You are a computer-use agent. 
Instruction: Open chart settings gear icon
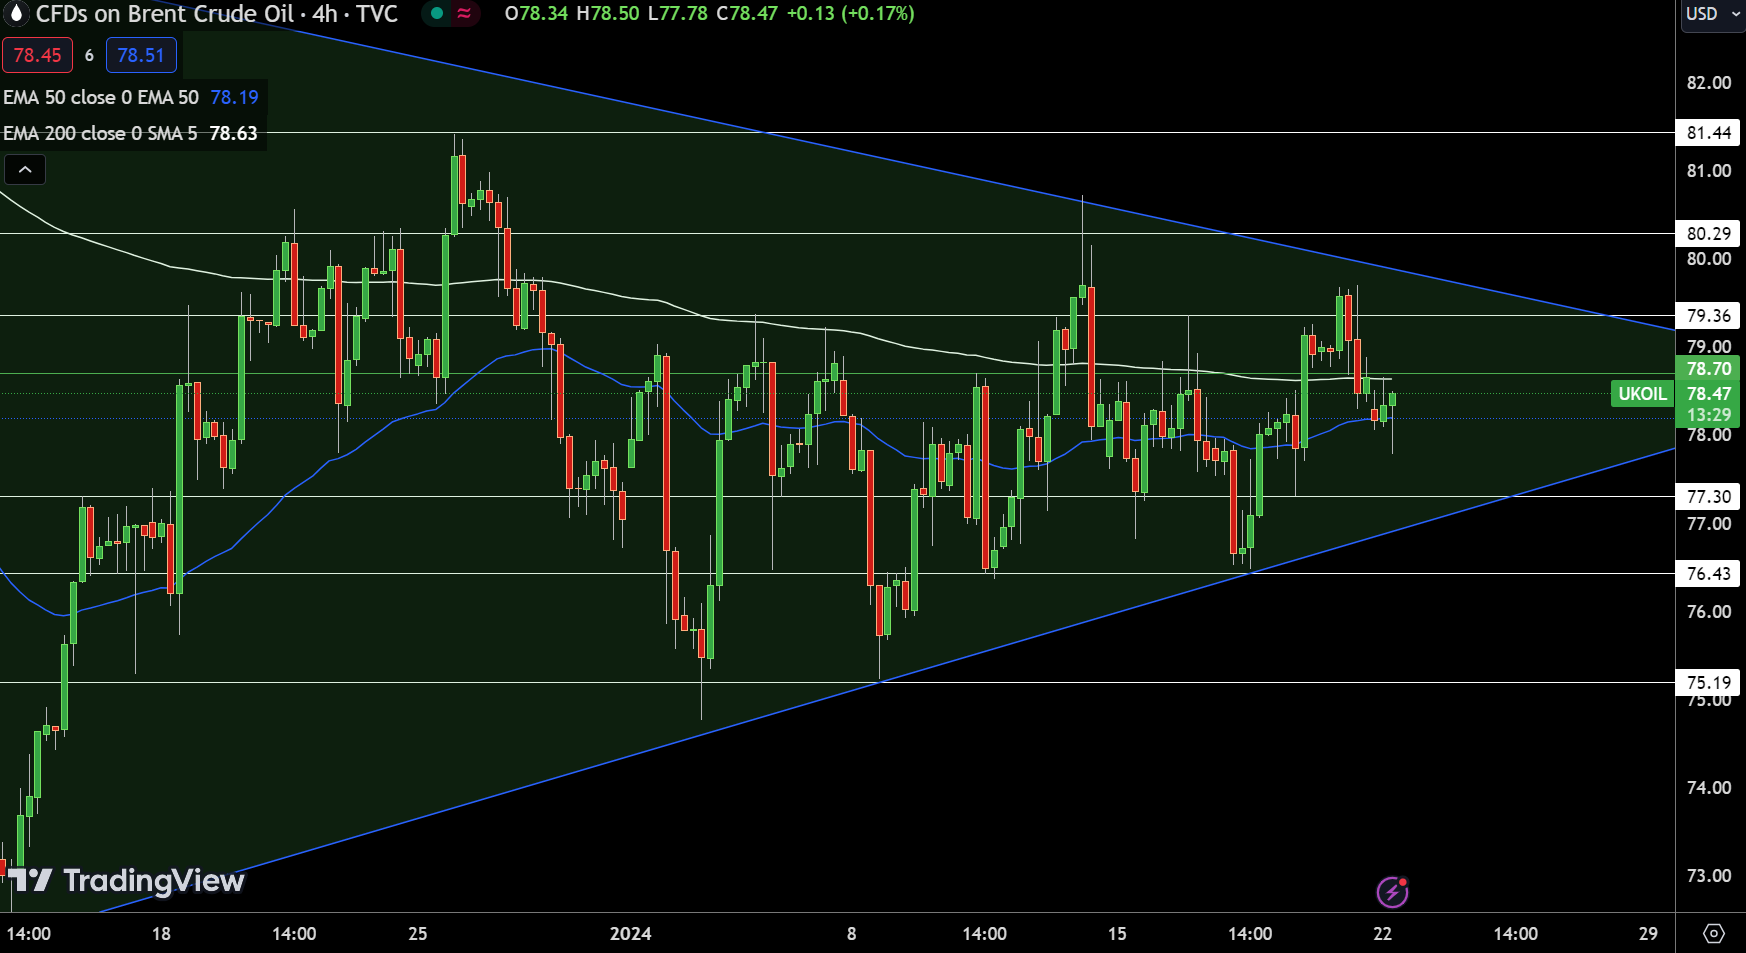coord(1713,933)
